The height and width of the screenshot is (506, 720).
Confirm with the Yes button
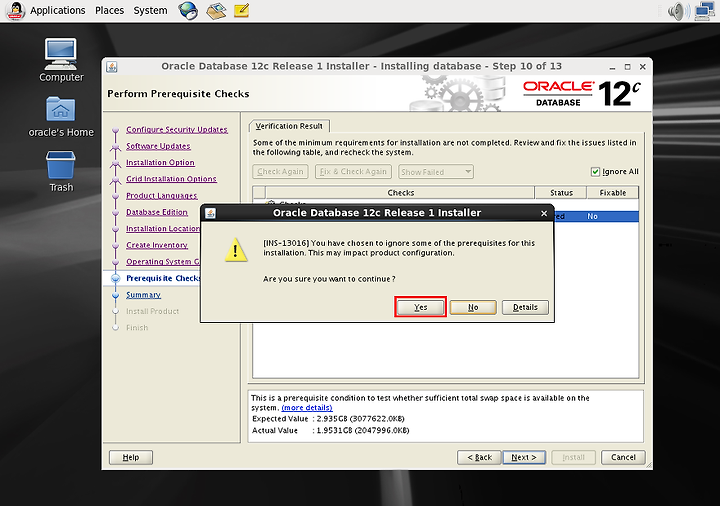(420, 307)
